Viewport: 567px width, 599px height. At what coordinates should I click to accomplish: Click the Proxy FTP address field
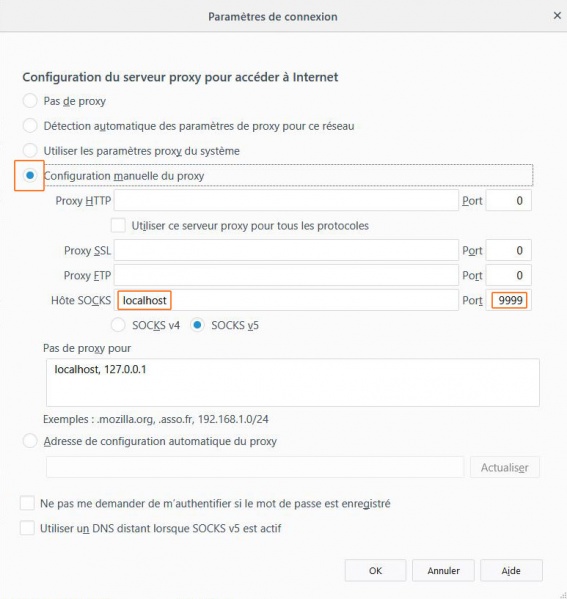[x=286, y=275]
